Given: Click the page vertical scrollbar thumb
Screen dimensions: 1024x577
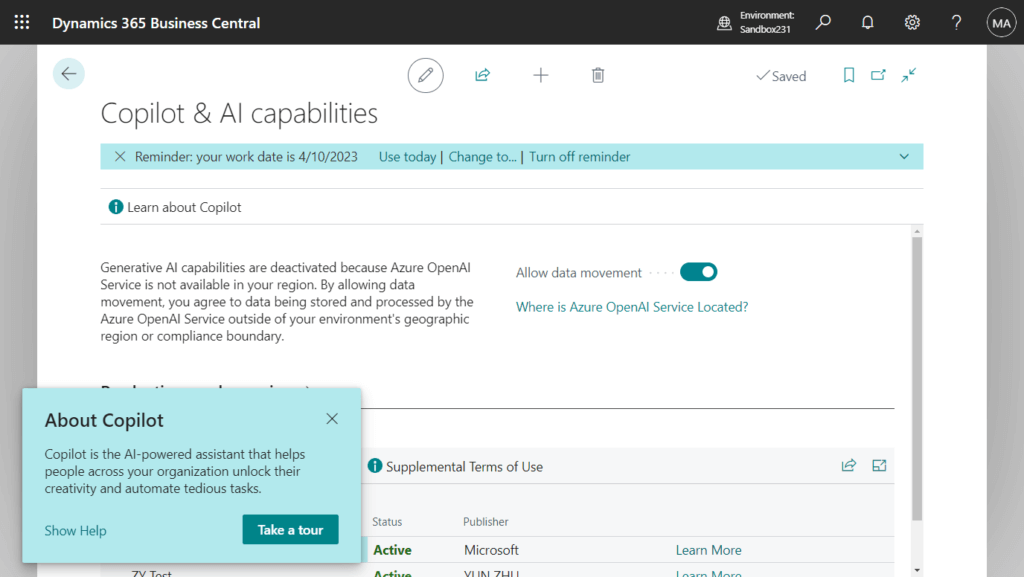Looking at the screenshot, I should click(x=917, y=379).
